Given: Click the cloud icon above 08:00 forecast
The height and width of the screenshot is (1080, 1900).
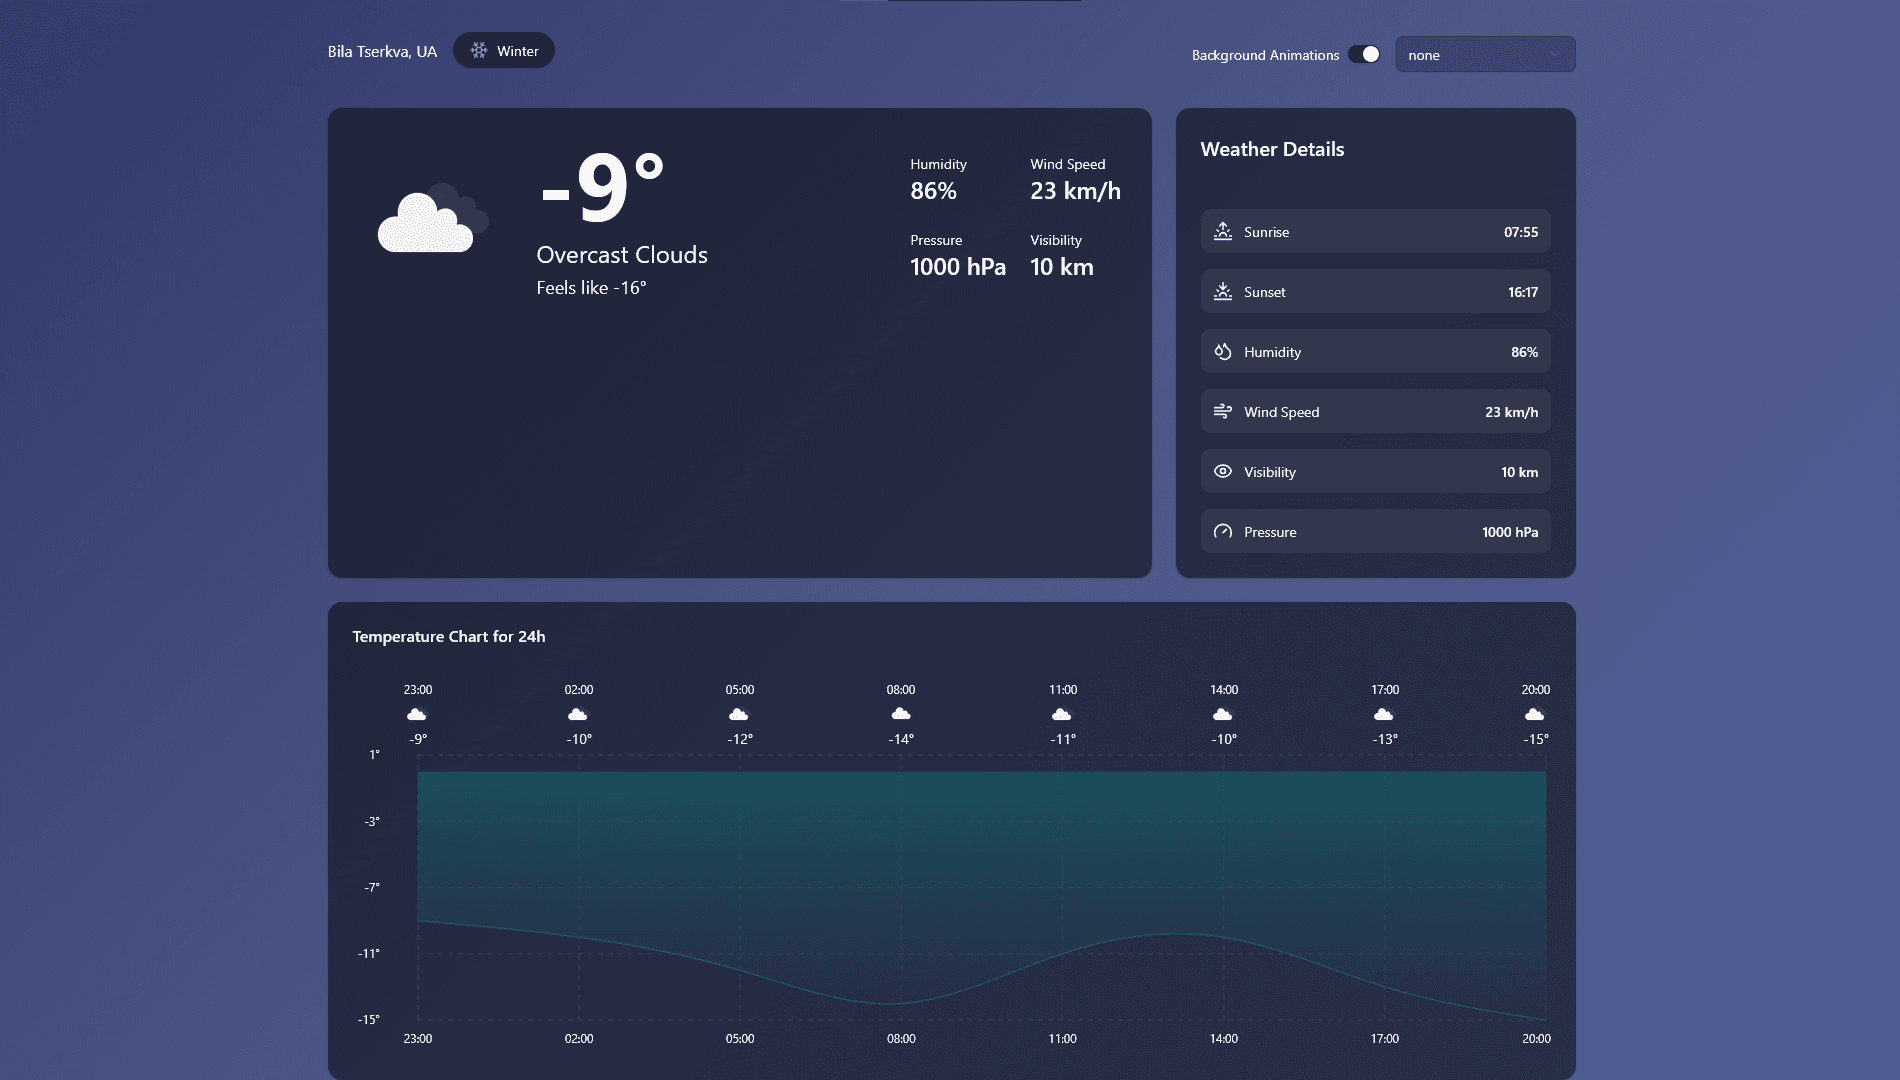Looking at the screenshot, I should click(901, 713).
